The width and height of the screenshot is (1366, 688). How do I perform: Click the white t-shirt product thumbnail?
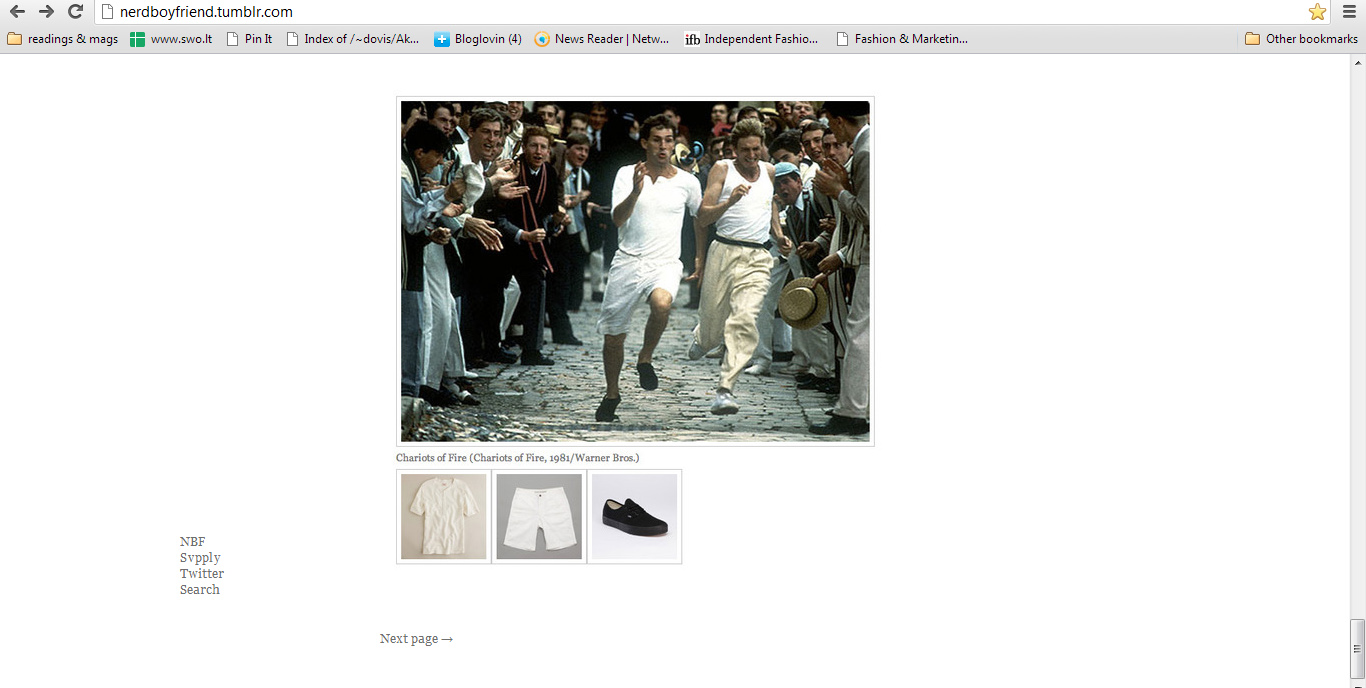pyautogui.click(x=444, y=516)
